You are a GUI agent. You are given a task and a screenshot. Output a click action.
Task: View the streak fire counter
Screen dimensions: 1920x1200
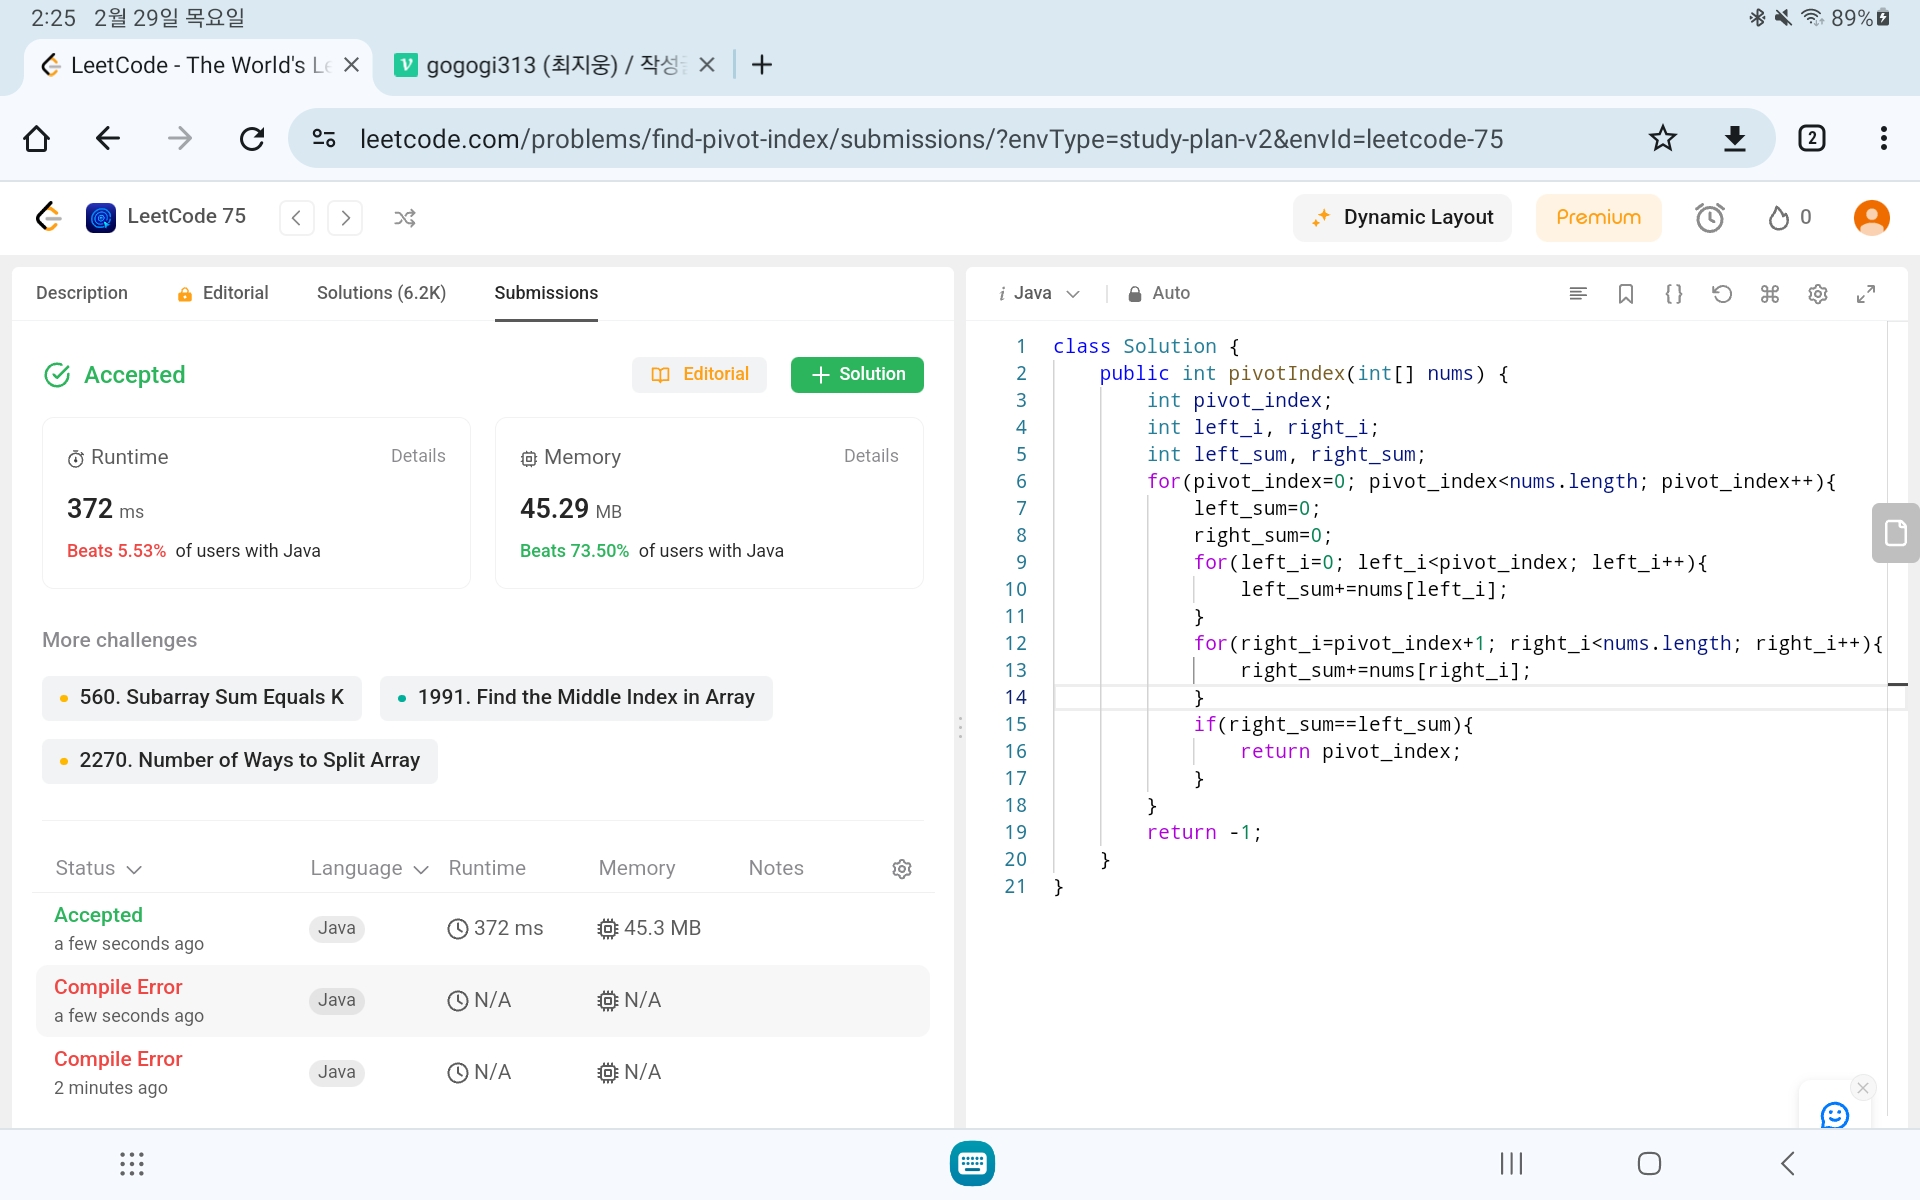[1789, 218]
